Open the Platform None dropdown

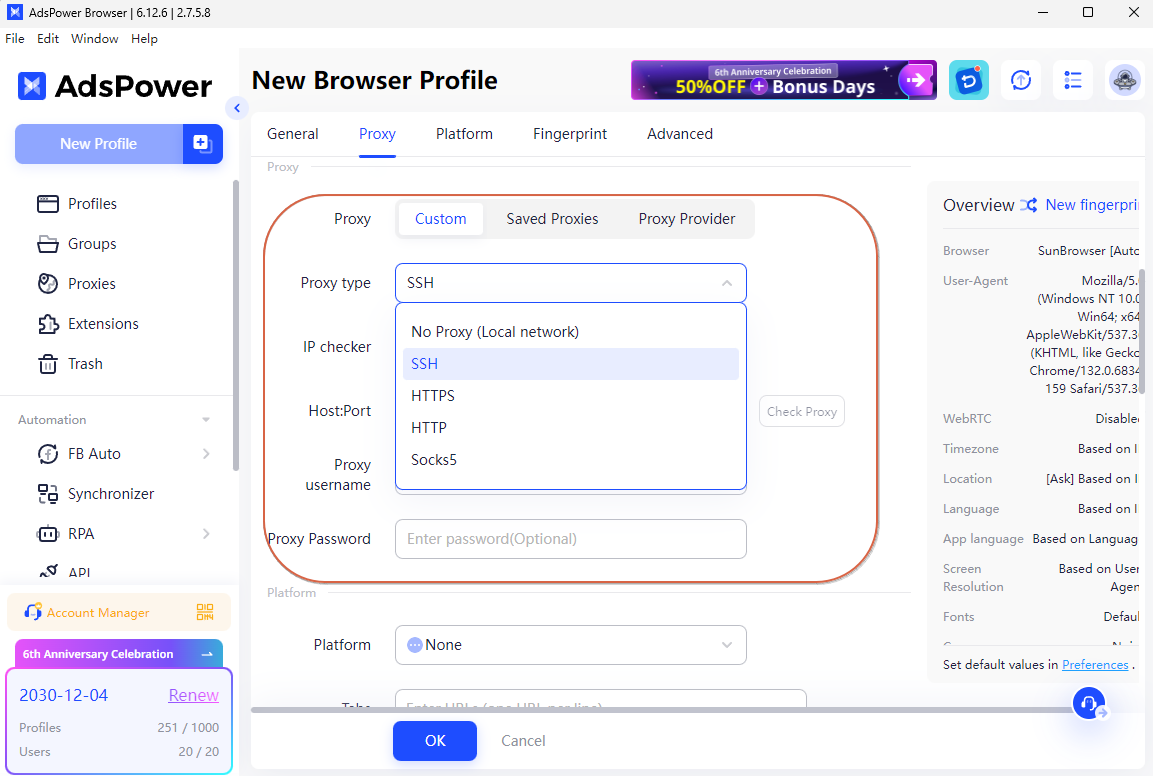pyautogui.click(x=571, y=645)
